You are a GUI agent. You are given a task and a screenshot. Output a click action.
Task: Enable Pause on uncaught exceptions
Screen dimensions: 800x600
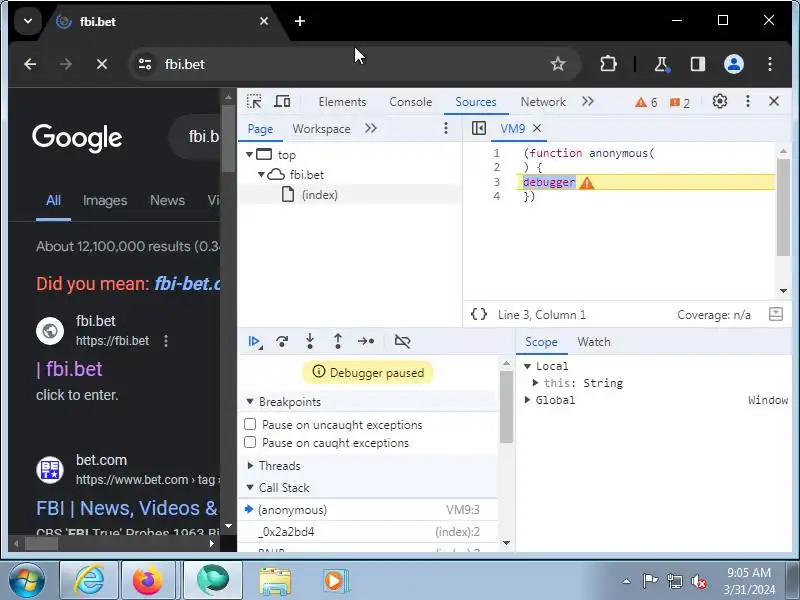pyautogui.click(x=250, y=424)
